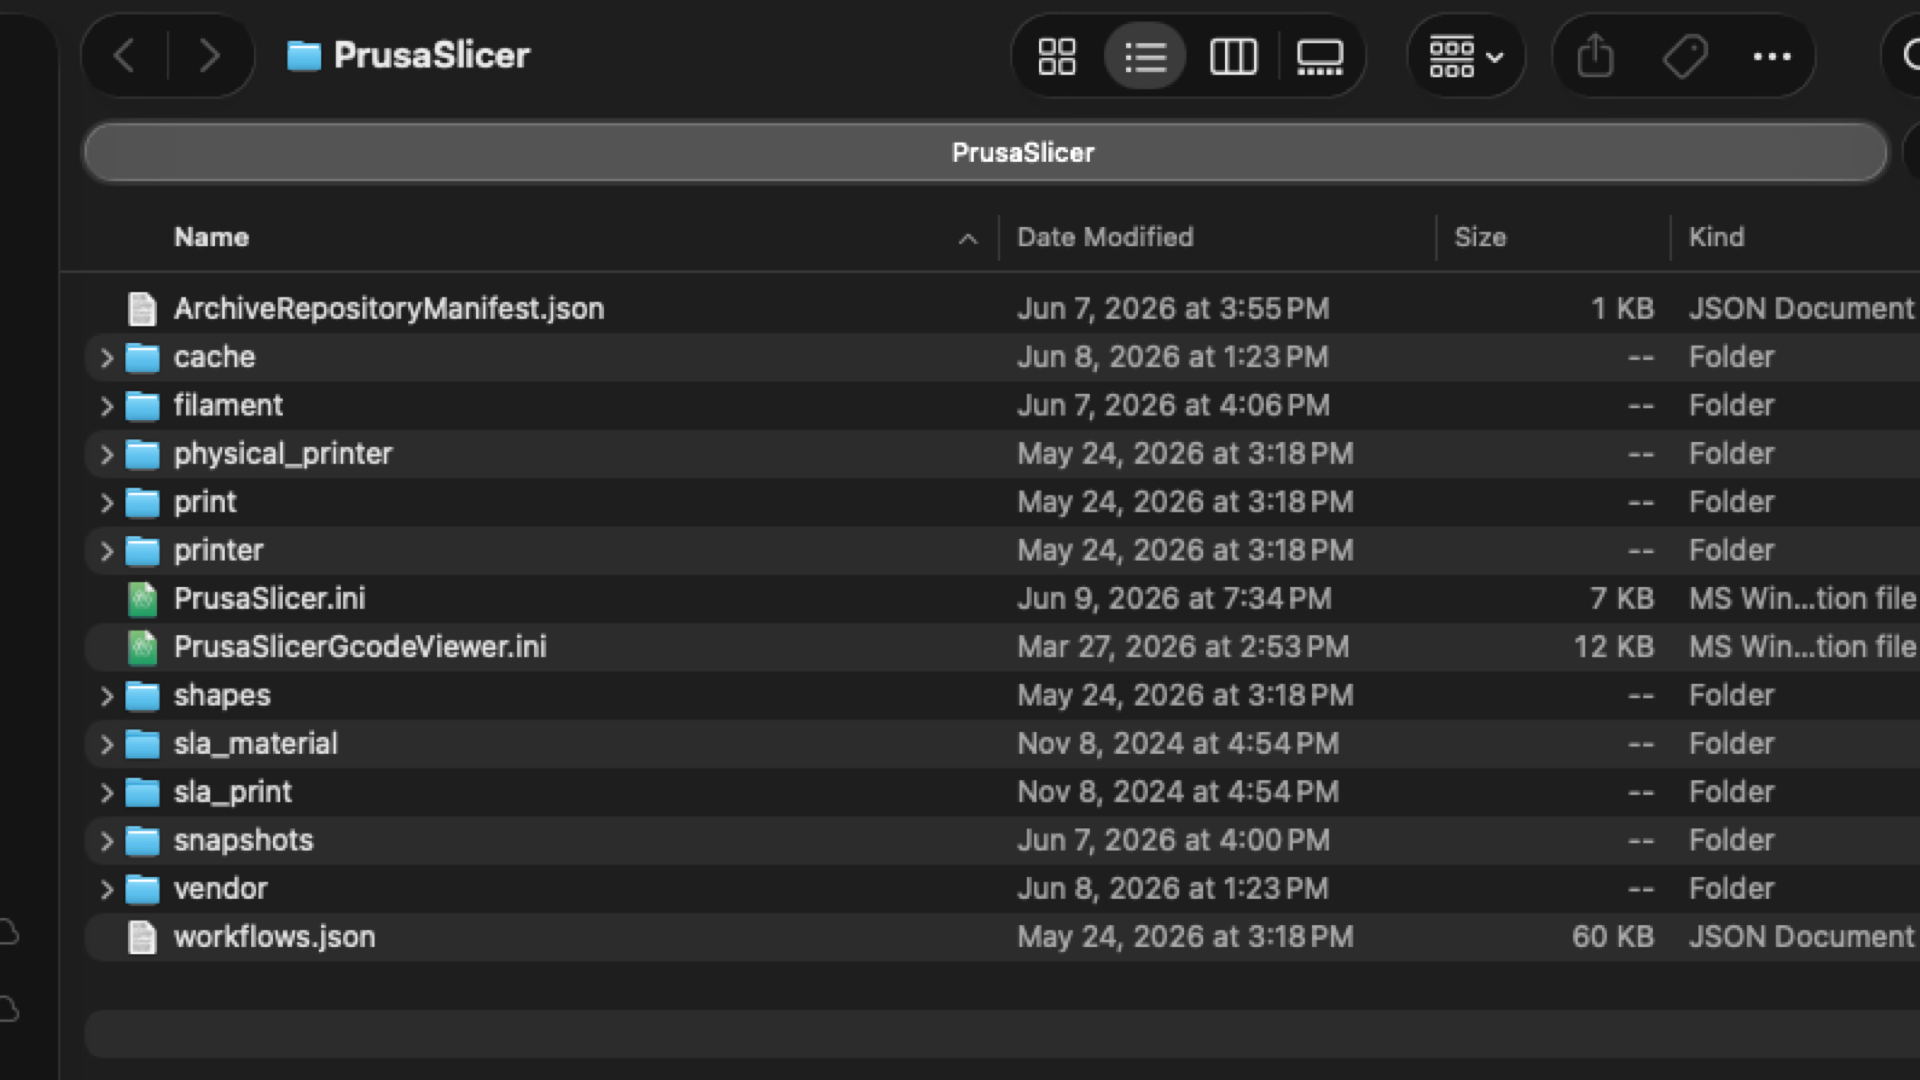This screenshot has height=1080, width=1920.
Task: Expand the physical_printer folder
Action: [x=106, y=454]
